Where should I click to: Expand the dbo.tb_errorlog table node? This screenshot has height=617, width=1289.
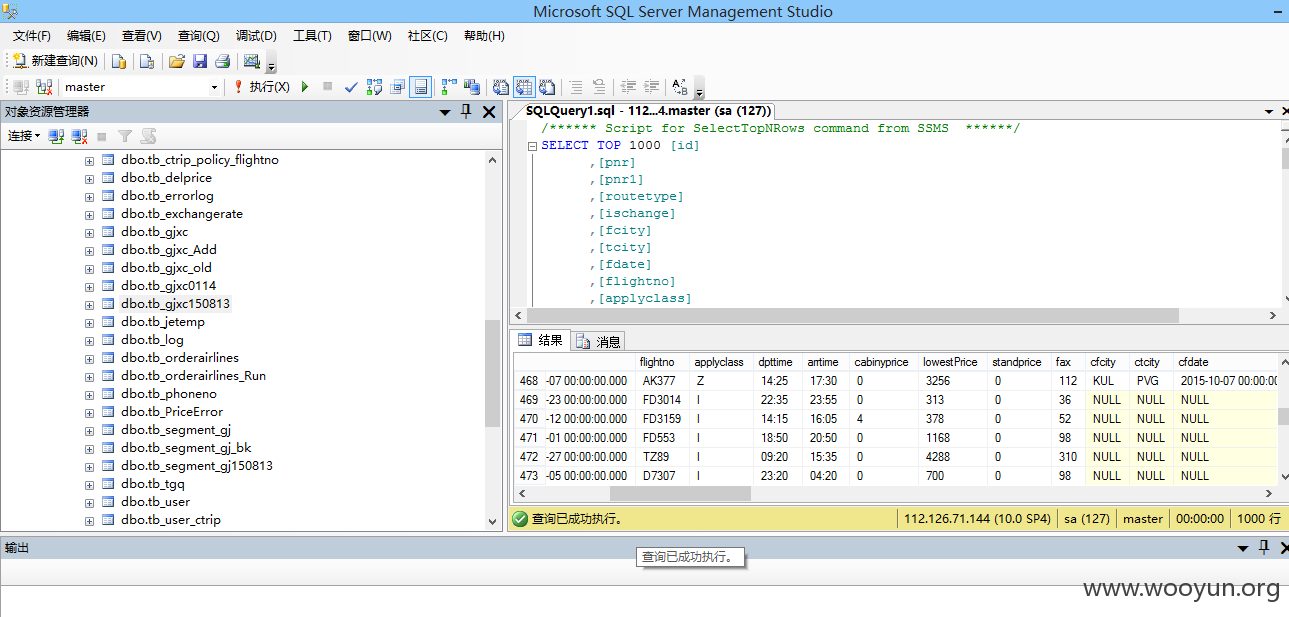click(89, 196)
